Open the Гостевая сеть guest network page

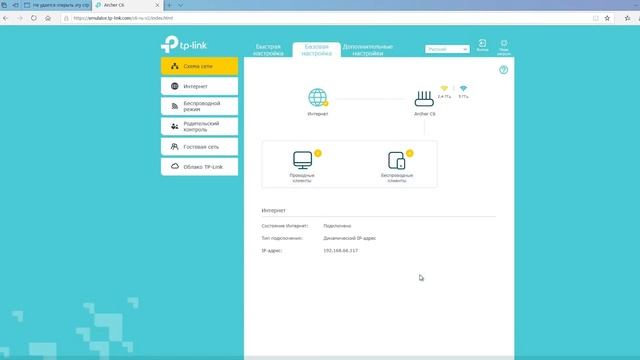pyautogui.click(x=199, y=147)
